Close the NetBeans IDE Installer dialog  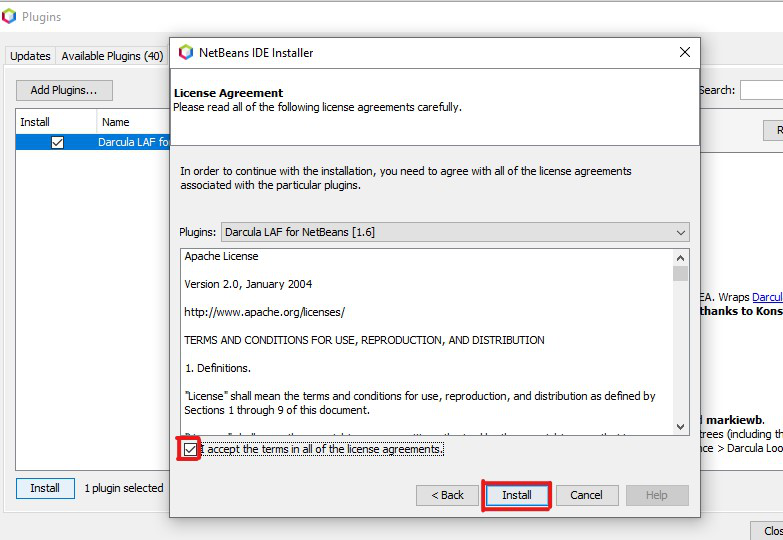point(685,52)
